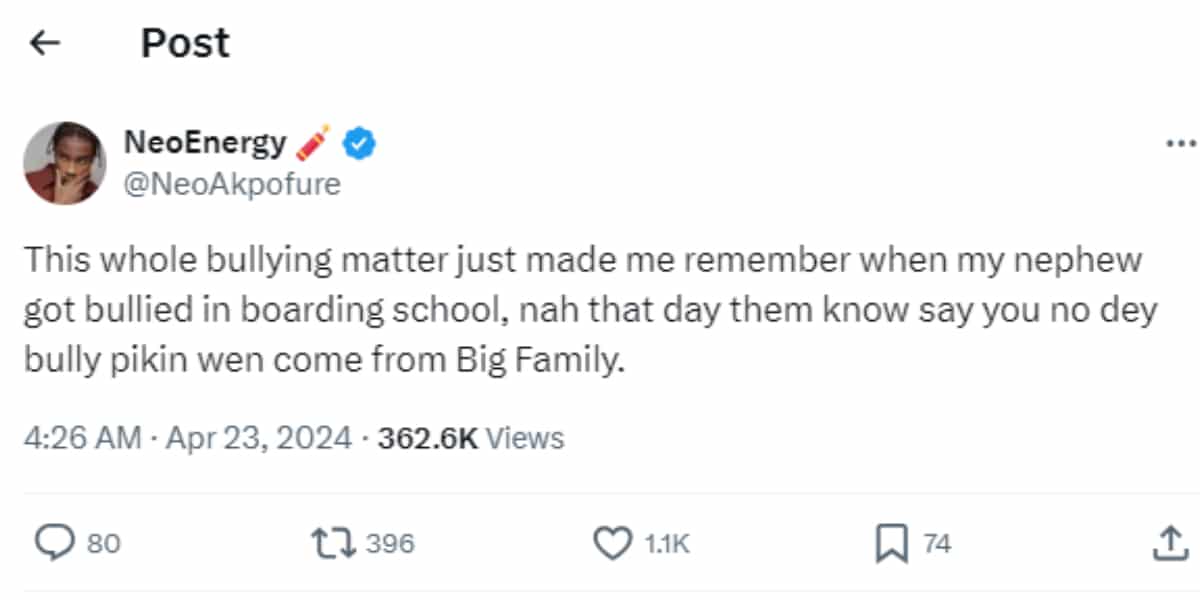Click the blue verified badge

pos(360,144)
